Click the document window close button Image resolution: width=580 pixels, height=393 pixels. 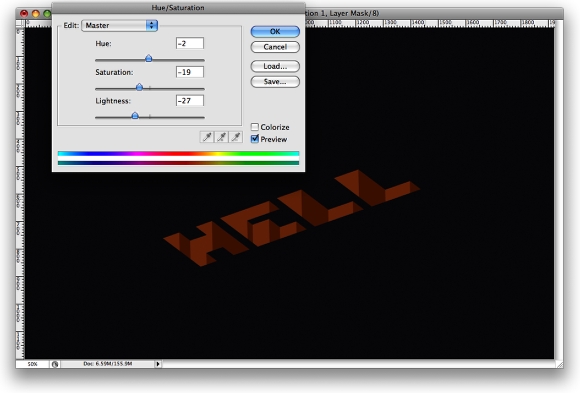tap(24, 14)
